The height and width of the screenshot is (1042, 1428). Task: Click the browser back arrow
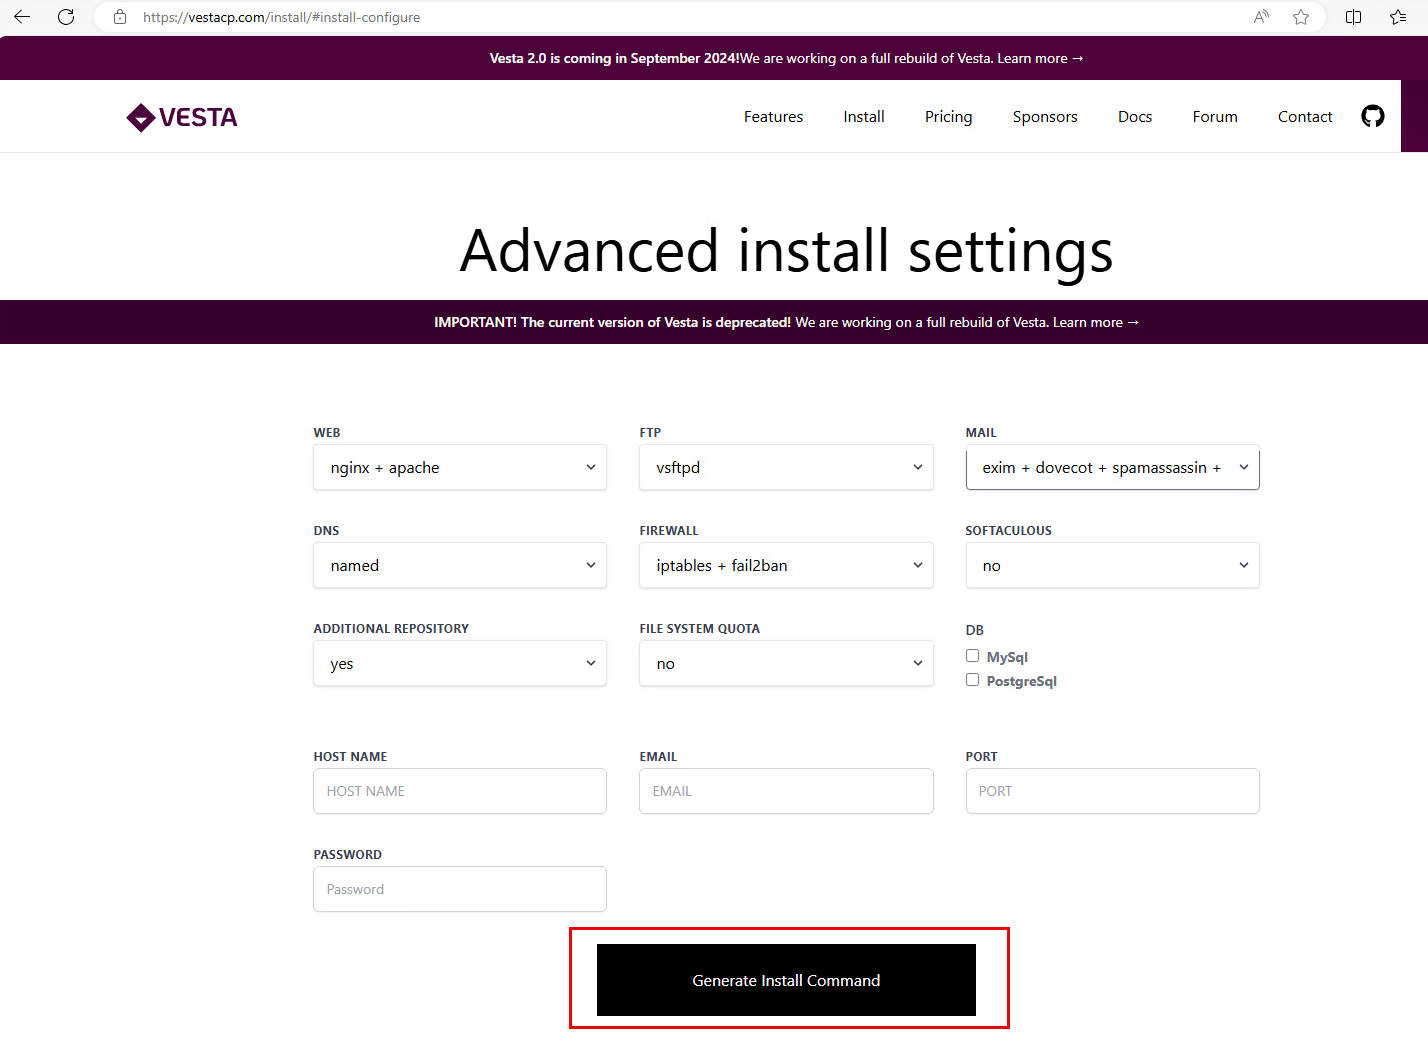(x=21, y=17)
